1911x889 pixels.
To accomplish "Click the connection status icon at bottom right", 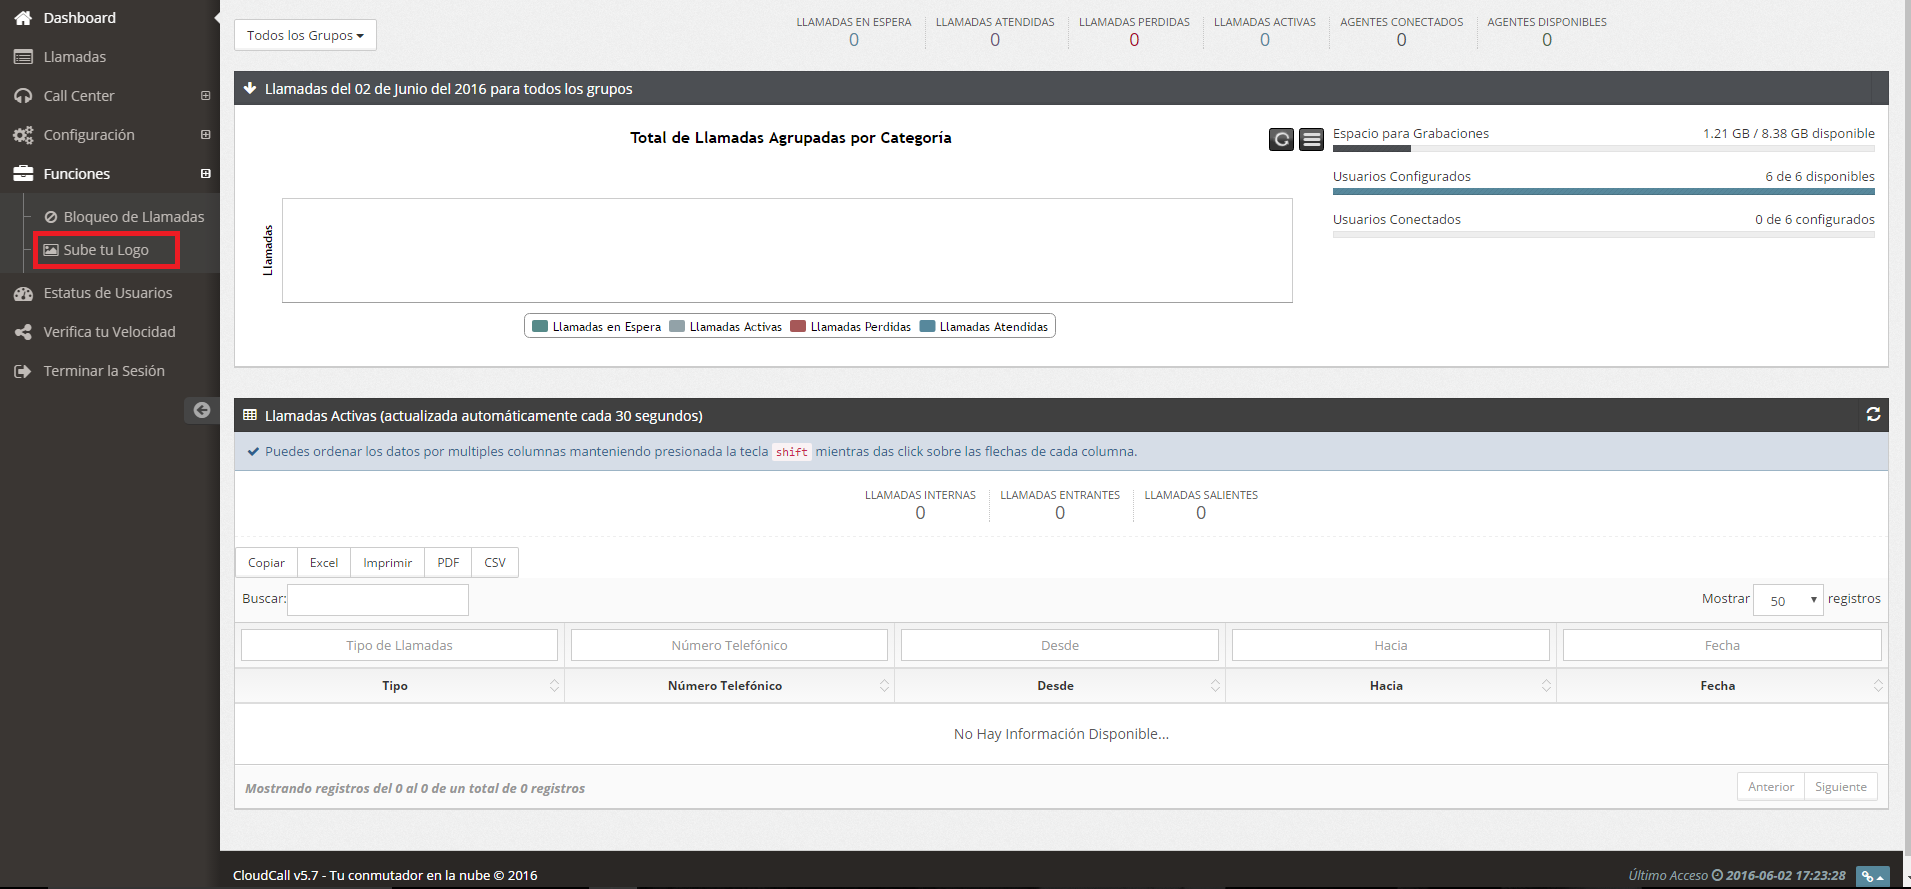I will [x=1872, y=876].
